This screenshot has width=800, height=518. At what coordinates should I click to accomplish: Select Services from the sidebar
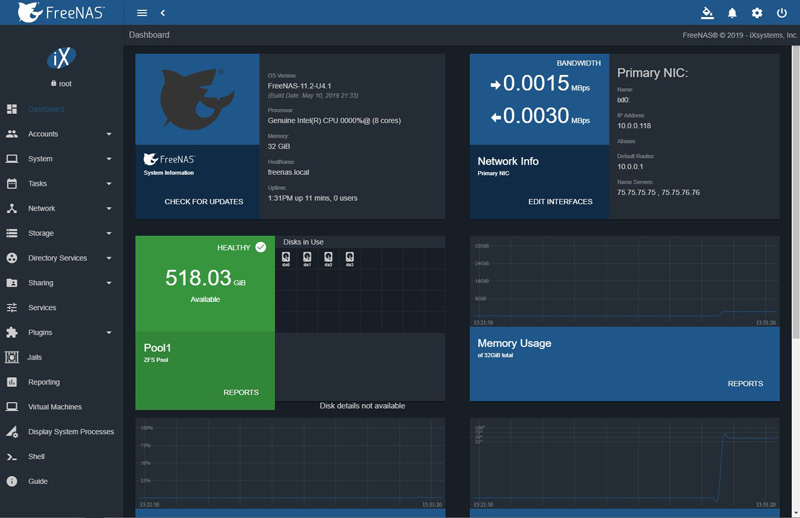(42, 308)
